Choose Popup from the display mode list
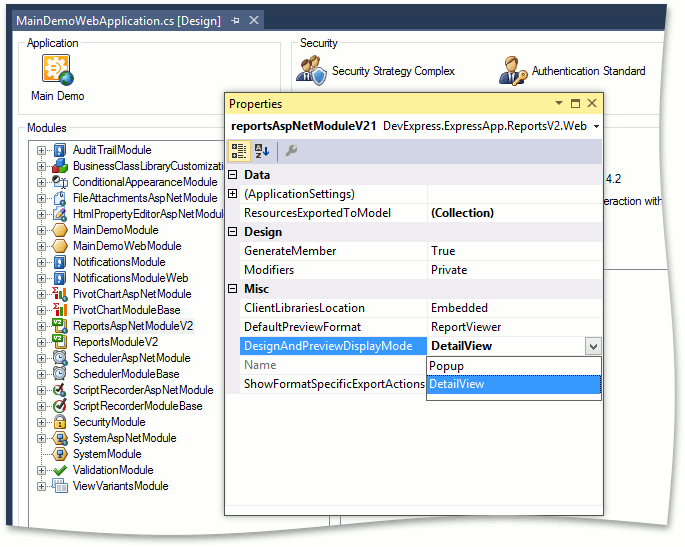The image size is (685, 547). [514, 366]
